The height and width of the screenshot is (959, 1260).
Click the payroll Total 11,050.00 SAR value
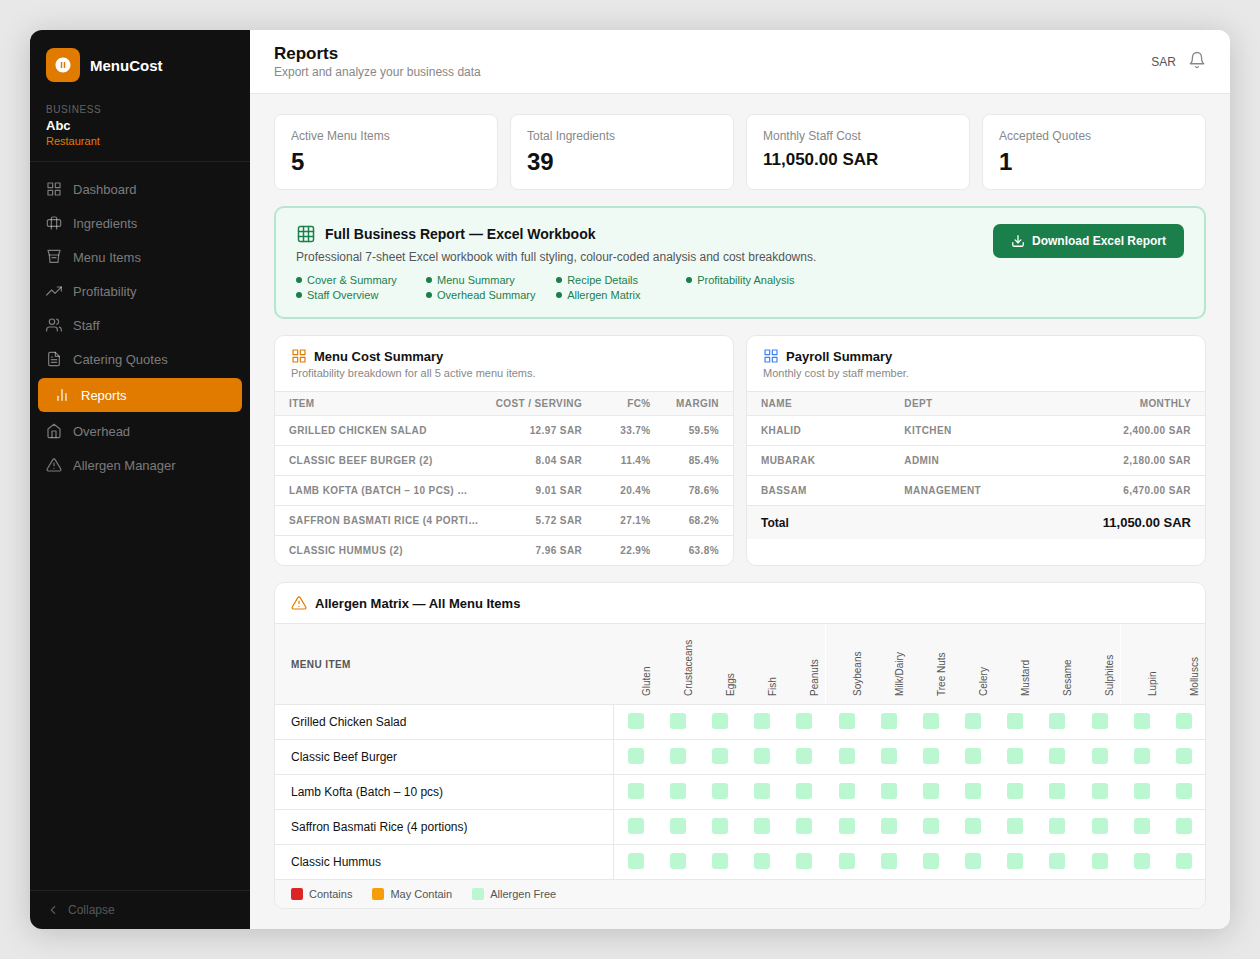1147,522
